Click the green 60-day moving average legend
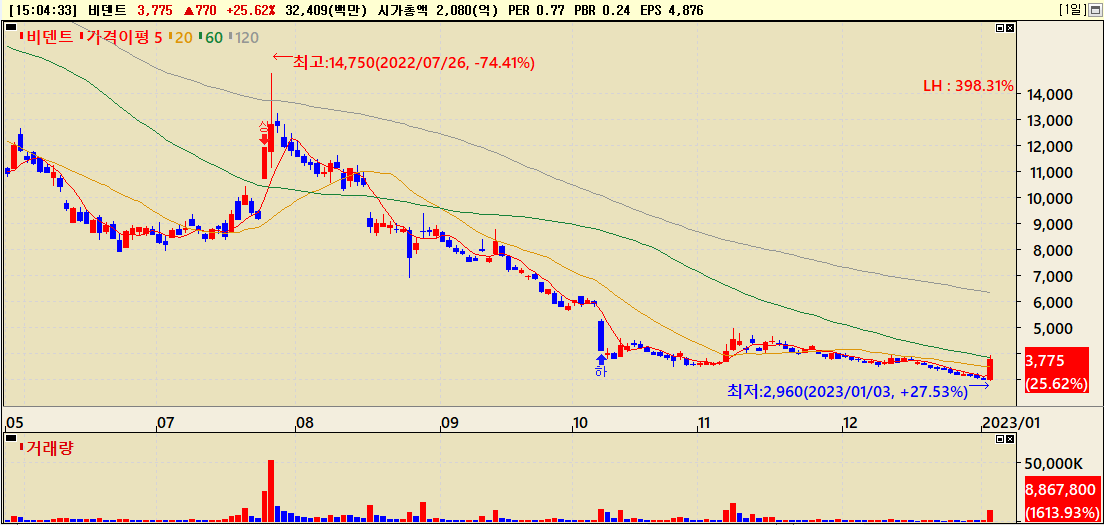 tap(212, 37)
